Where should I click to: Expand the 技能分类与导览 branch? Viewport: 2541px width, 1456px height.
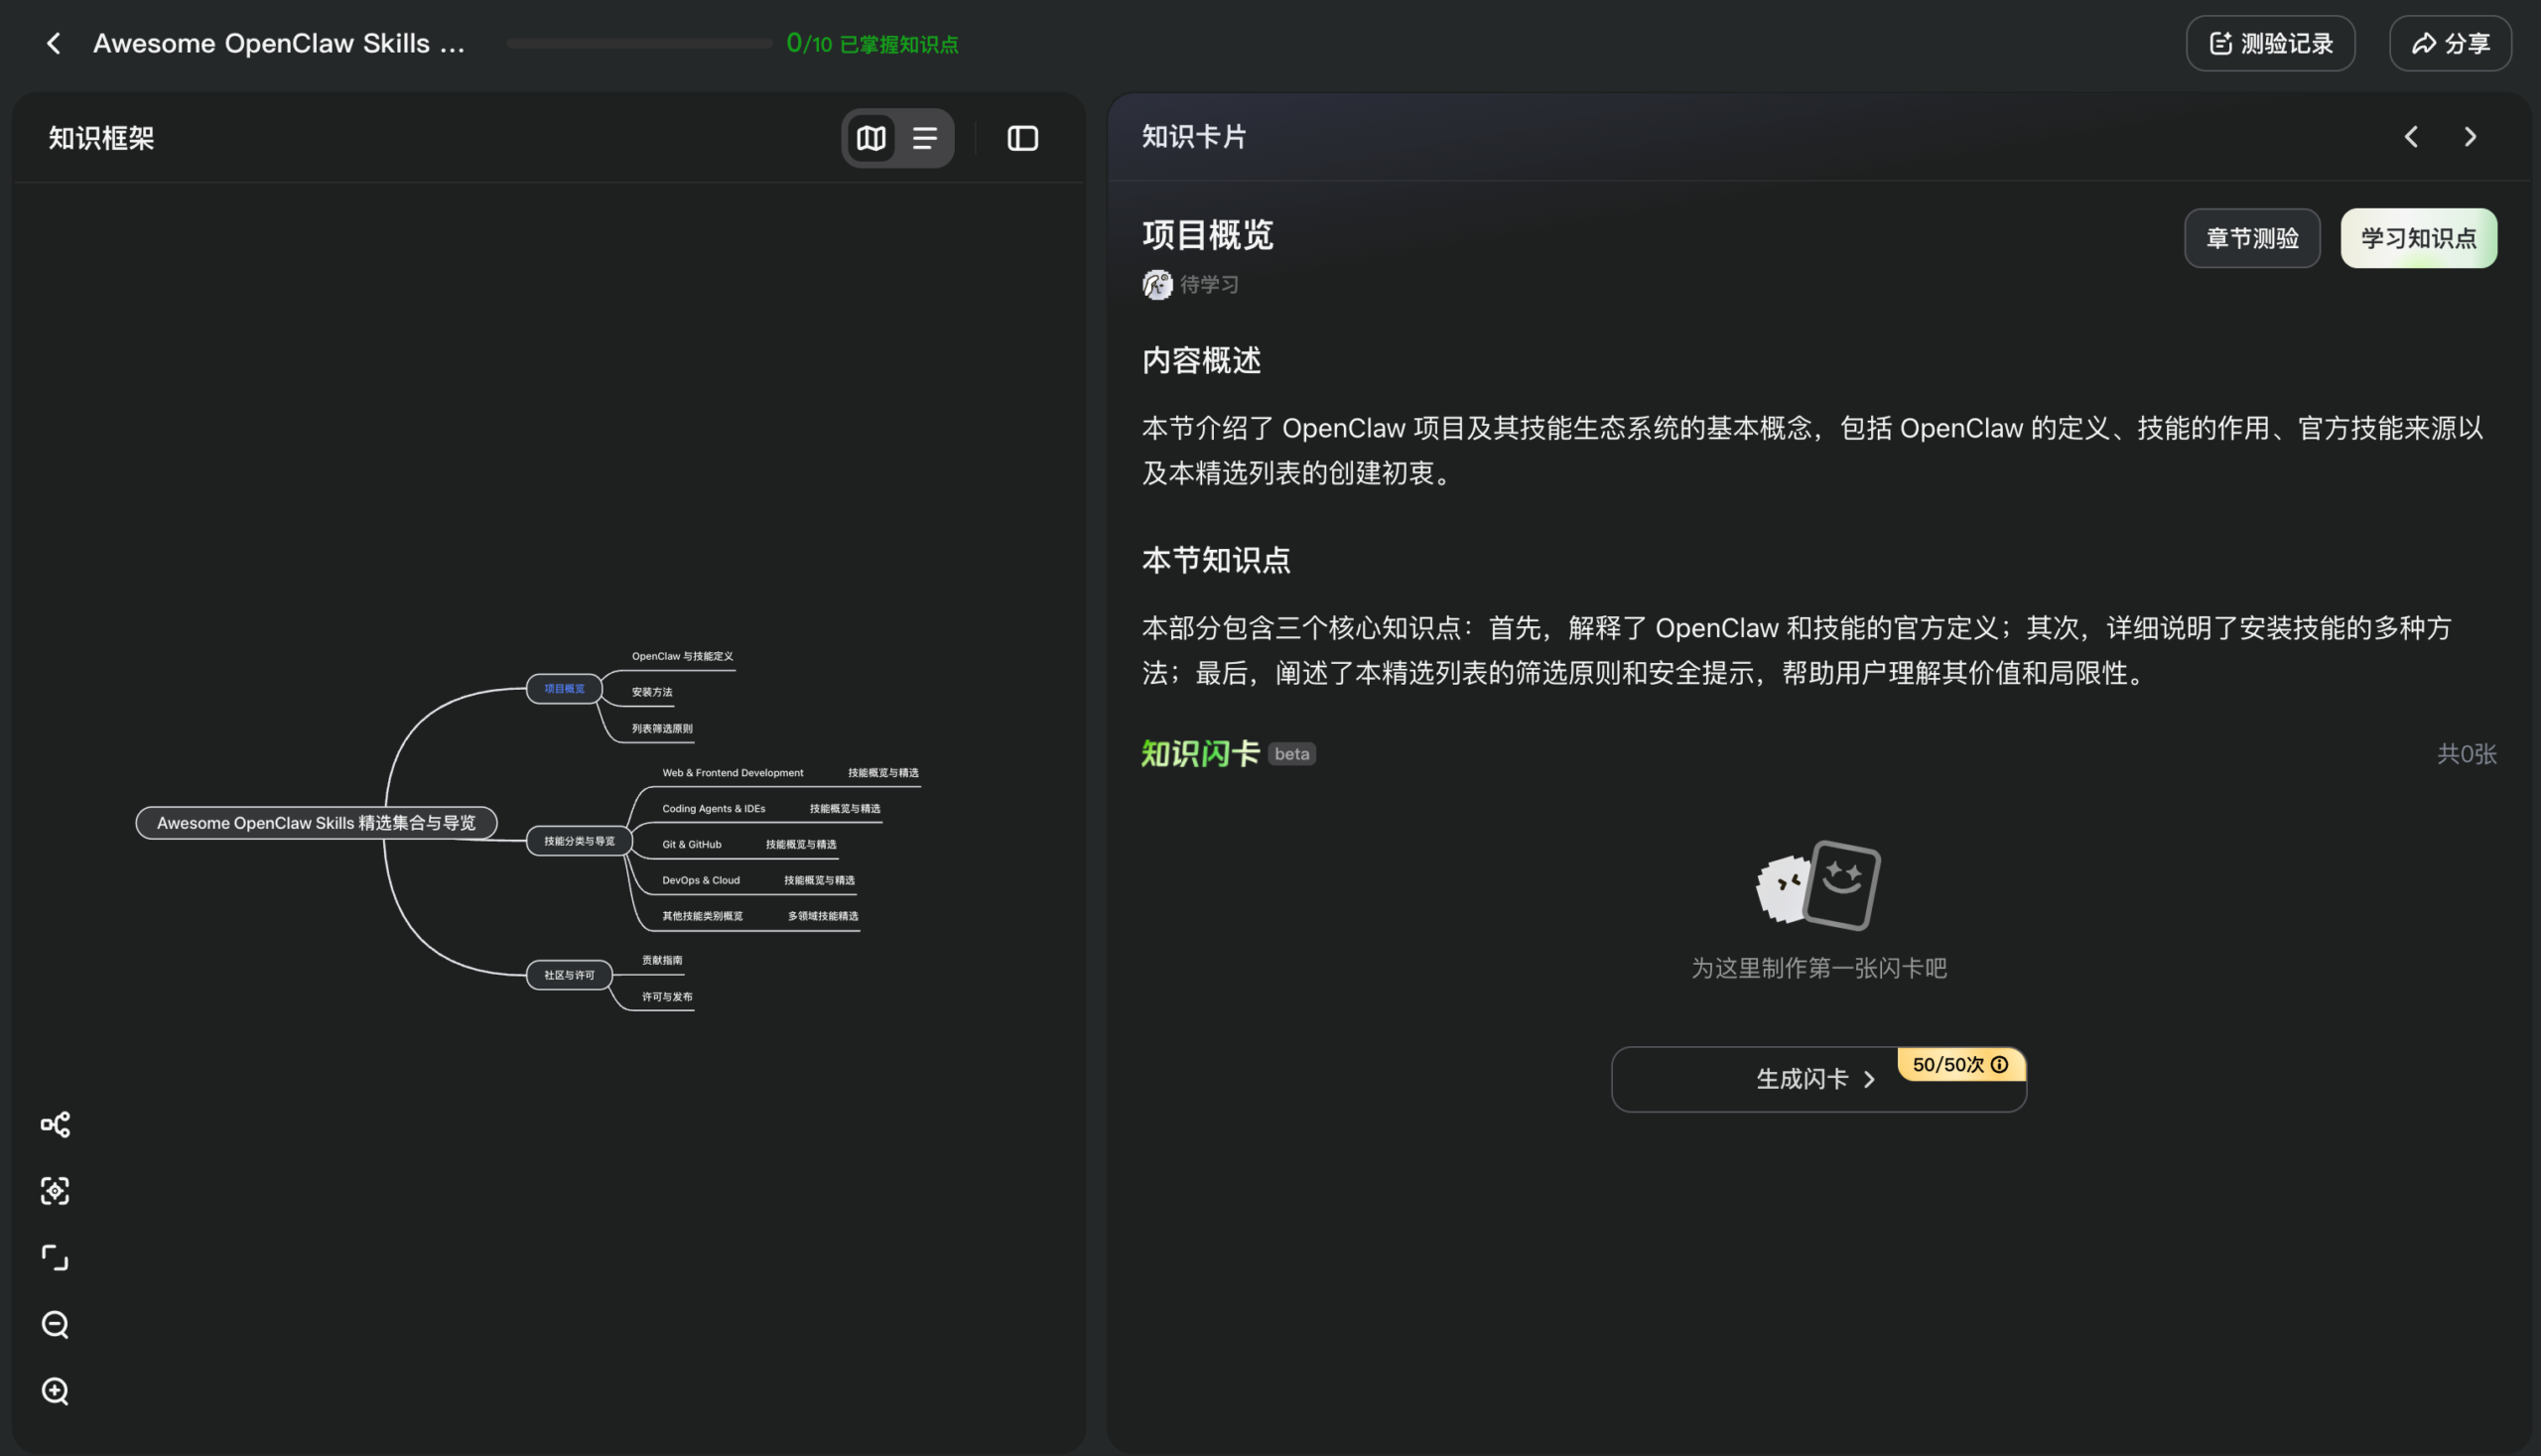point(578,841)
